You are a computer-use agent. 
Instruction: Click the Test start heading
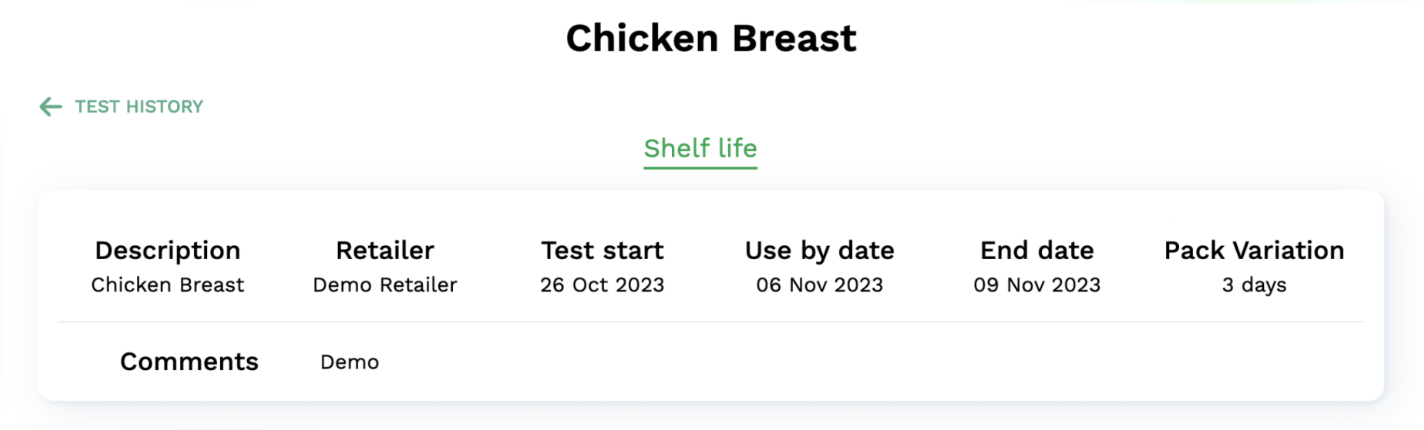(602, 250)
